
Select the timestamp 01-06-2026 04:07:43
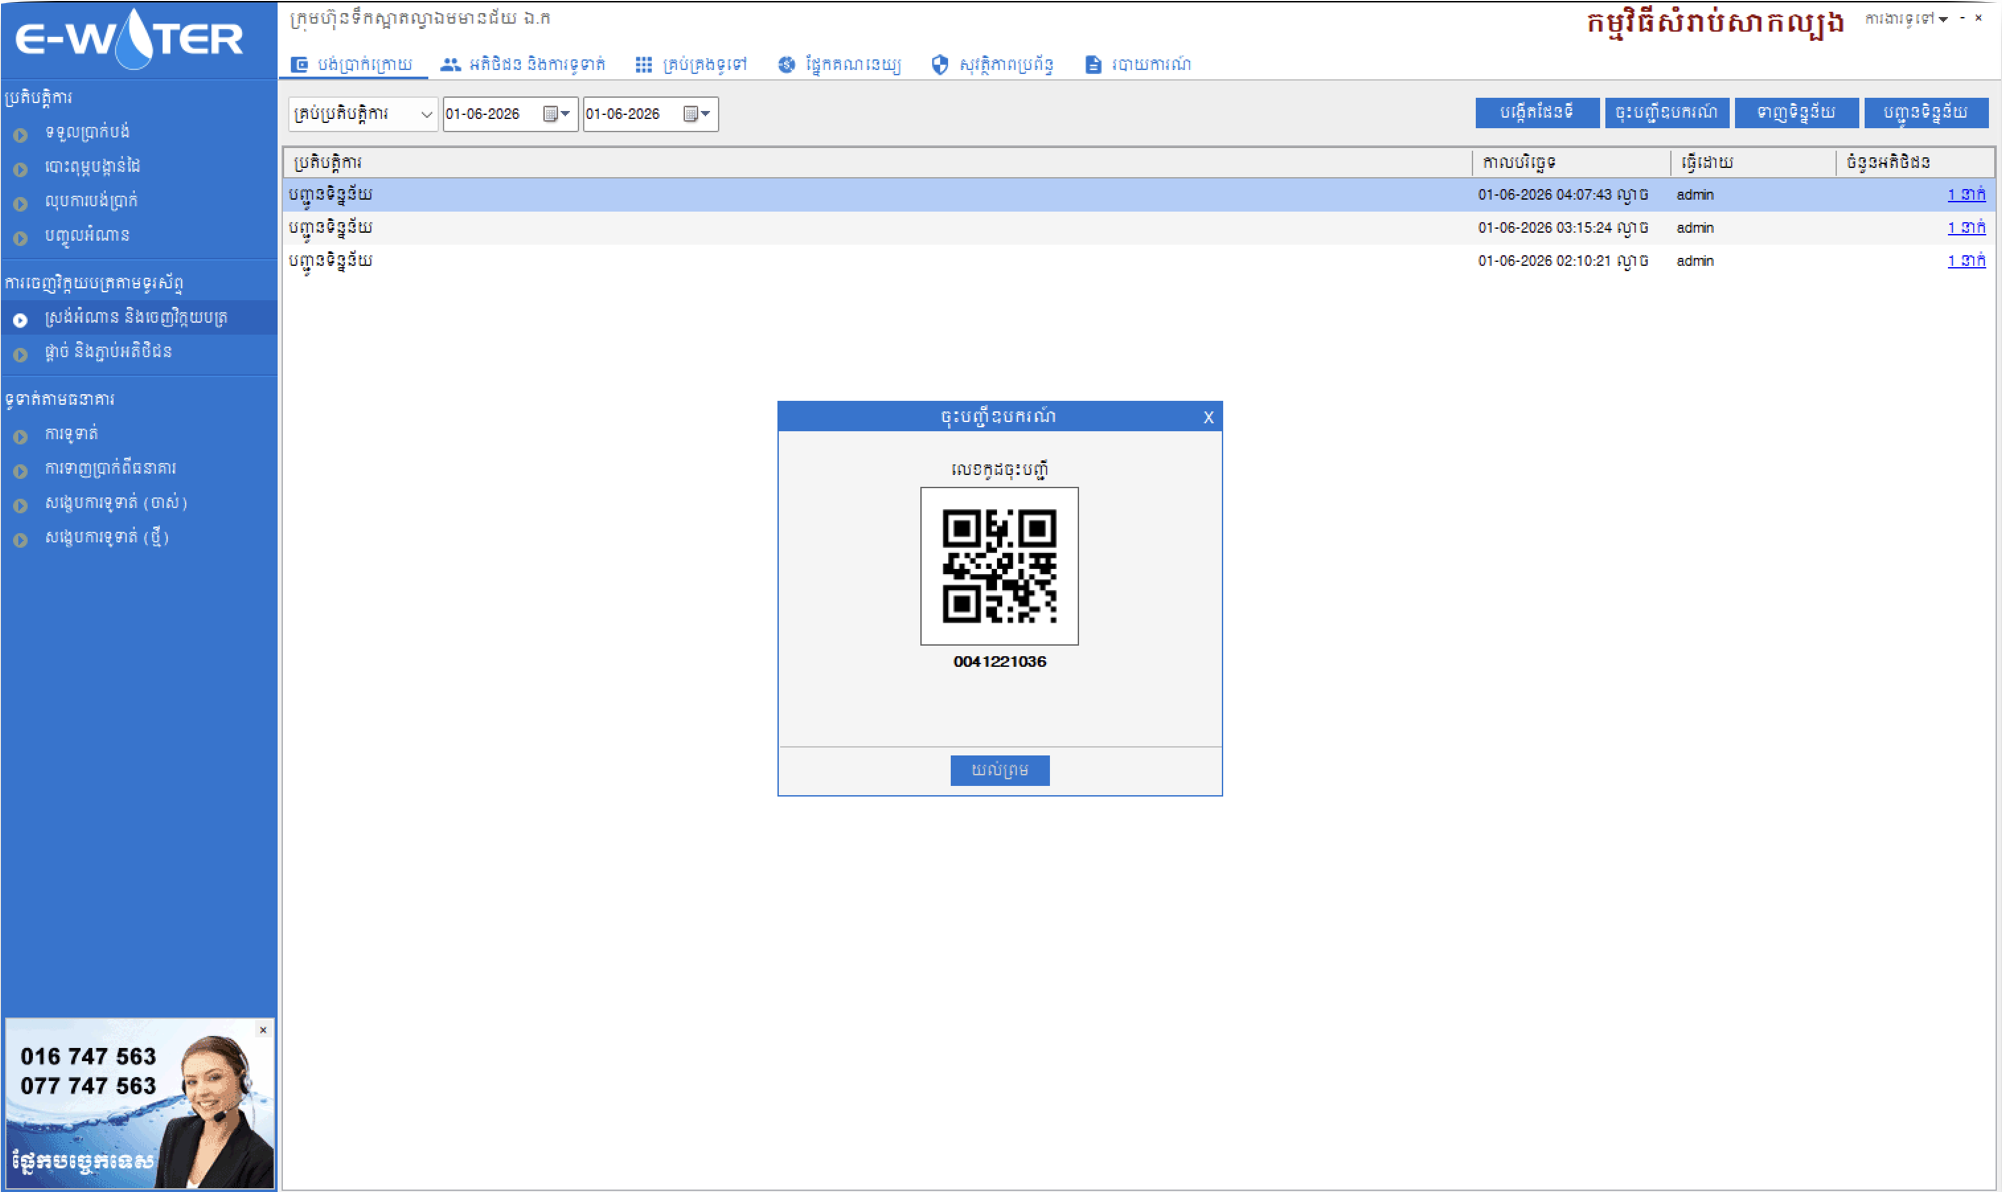(x=1563, y=195)
